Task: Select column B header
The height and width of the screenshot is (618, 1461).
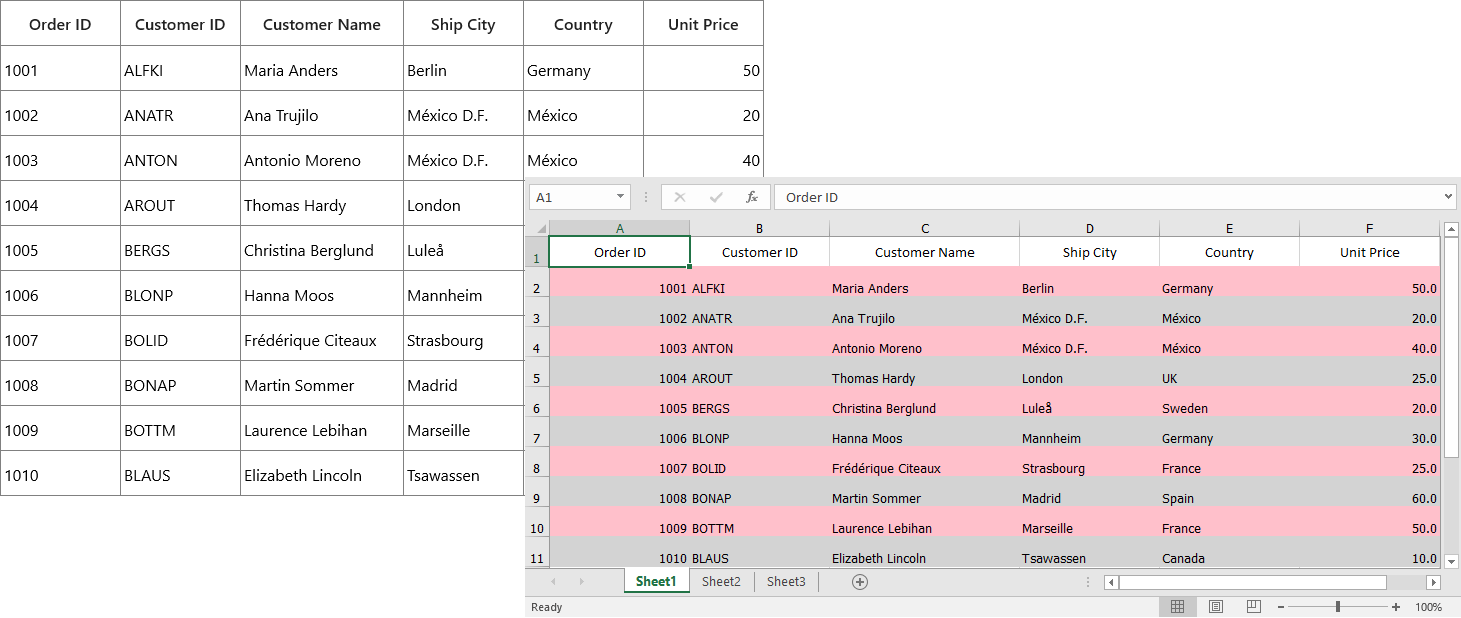Action: coord(760,228)
